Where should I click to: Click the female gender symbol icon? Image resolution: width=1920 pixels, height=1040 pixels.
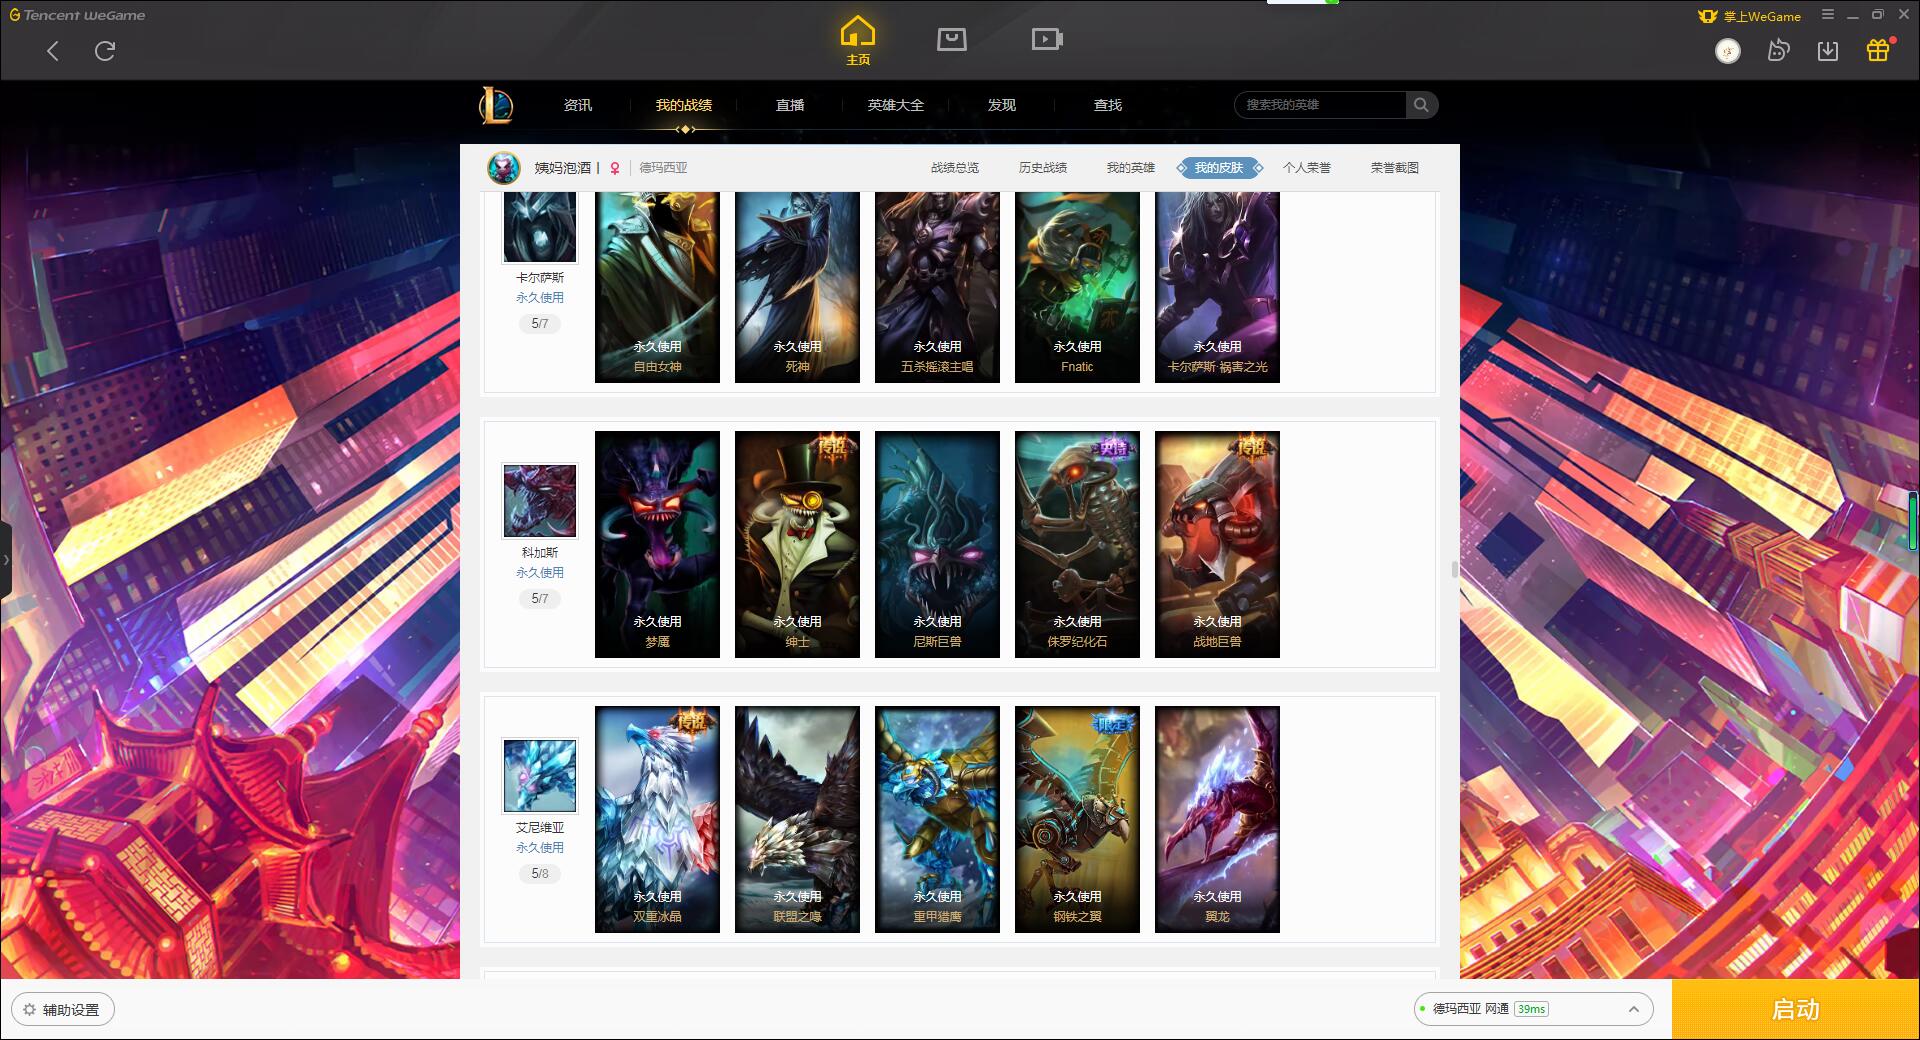(x=615, y=168)
